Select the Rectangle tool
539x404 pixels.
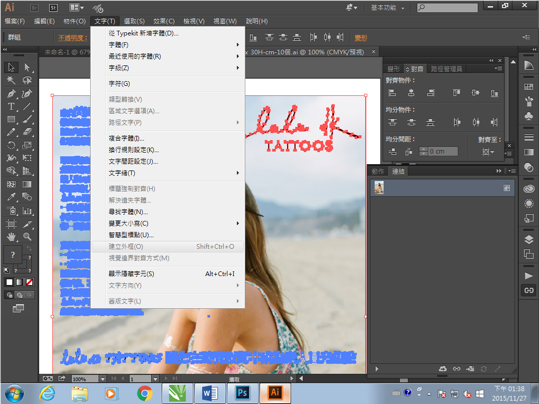point(11,120)
